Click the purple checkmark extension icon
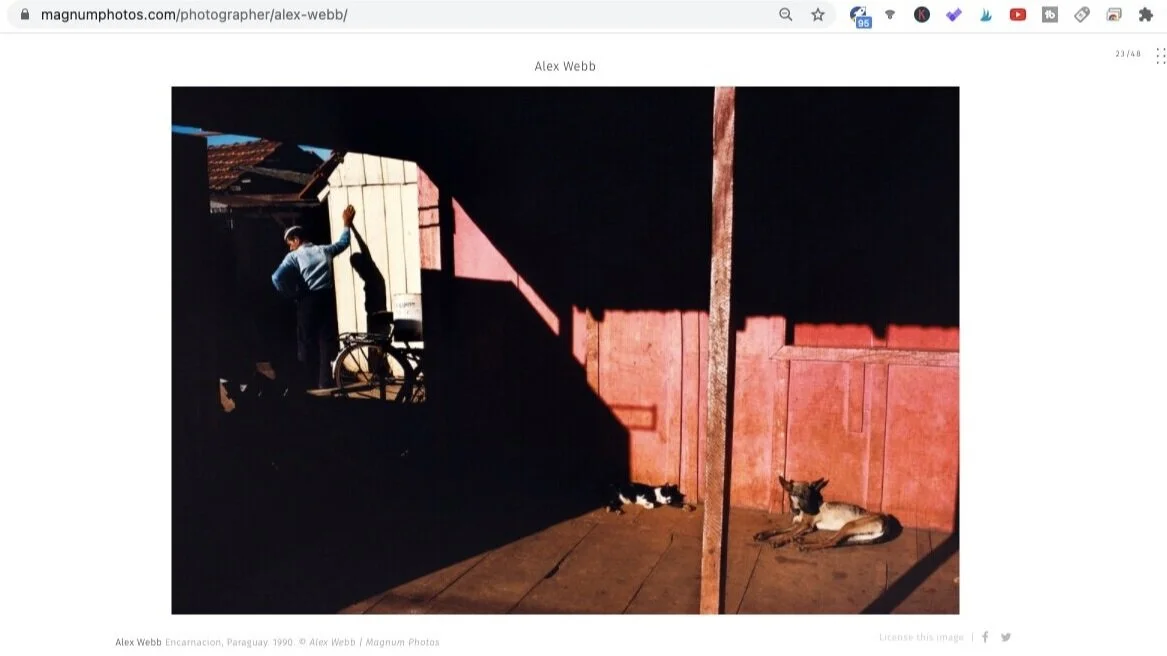1167x656 pixels. point(953,14)
